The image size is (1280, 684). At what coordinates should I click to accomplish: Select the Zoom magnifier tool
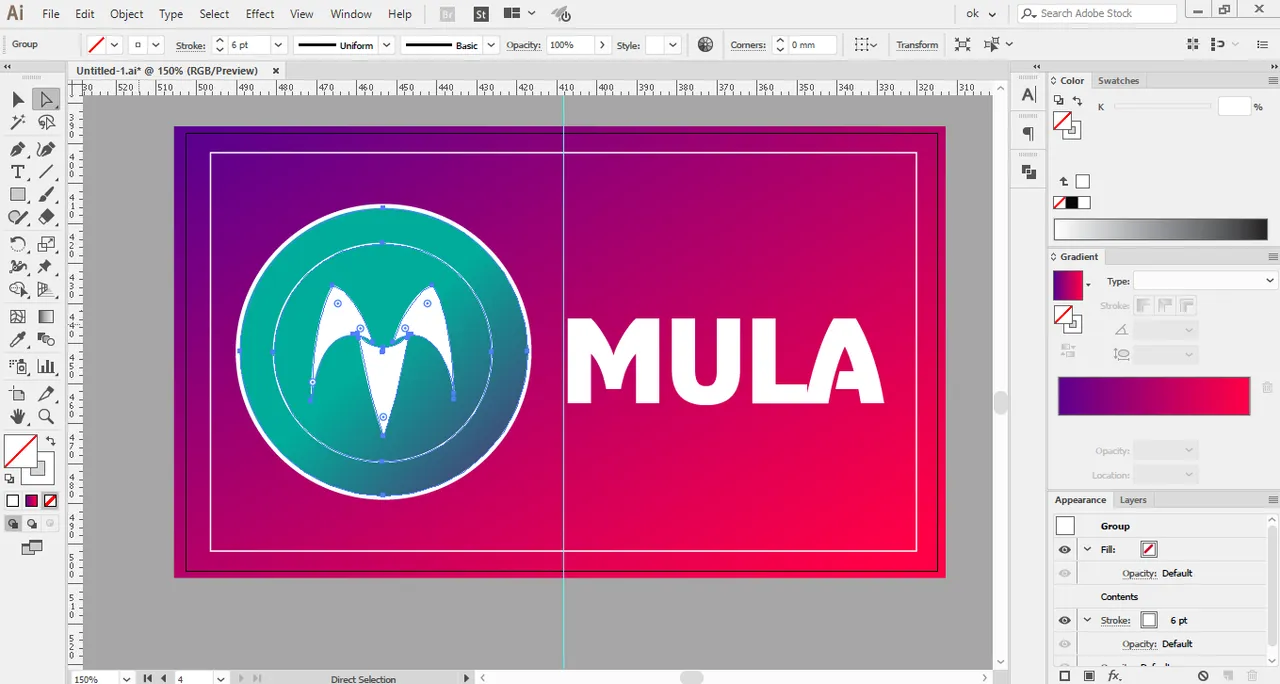[x=46, y=417]
